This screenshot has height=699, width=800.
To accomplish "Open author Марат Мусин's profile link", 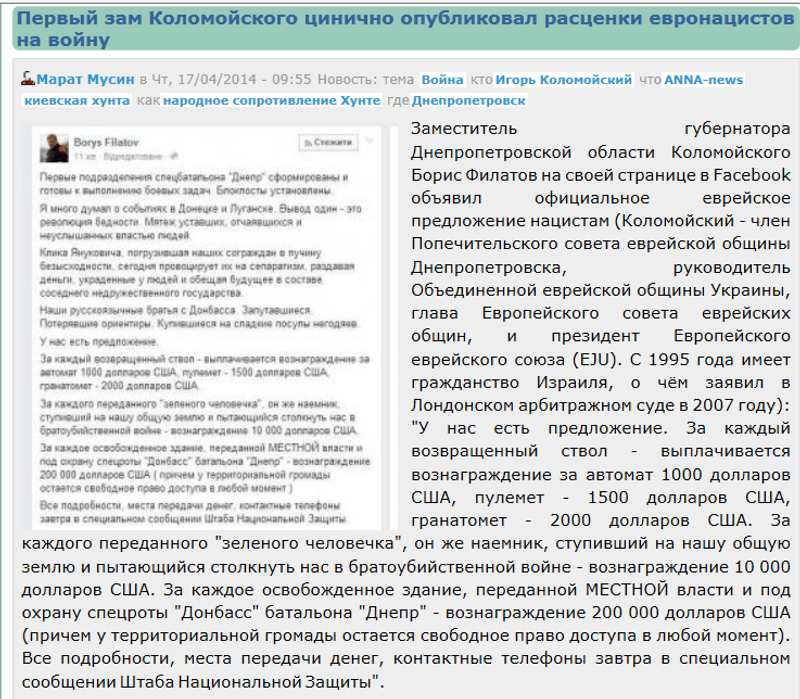I will [x=85, y=80].
